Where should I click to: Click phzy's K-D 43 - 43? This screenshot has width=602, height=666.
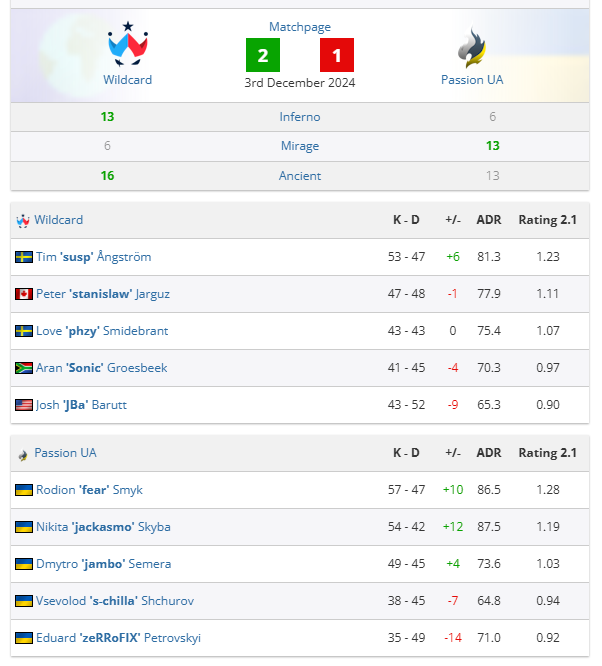tap(407, 331)
